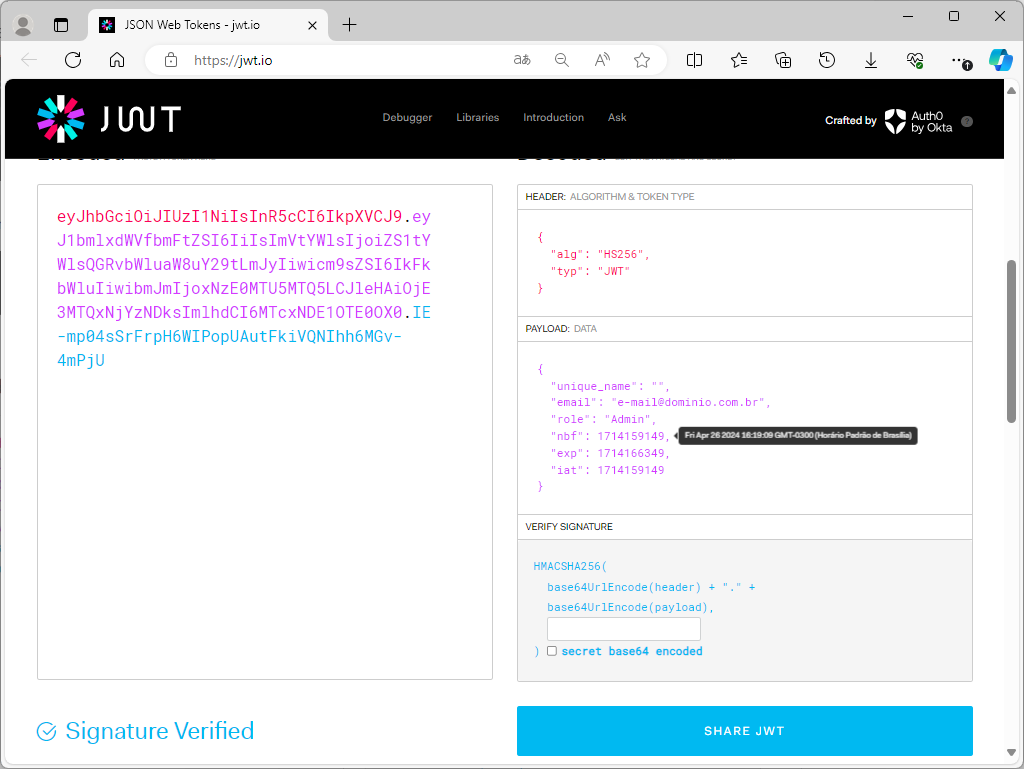Click the browser back arrow
Viewport: 1024px width, 769px height.
(x=29, y=60)
